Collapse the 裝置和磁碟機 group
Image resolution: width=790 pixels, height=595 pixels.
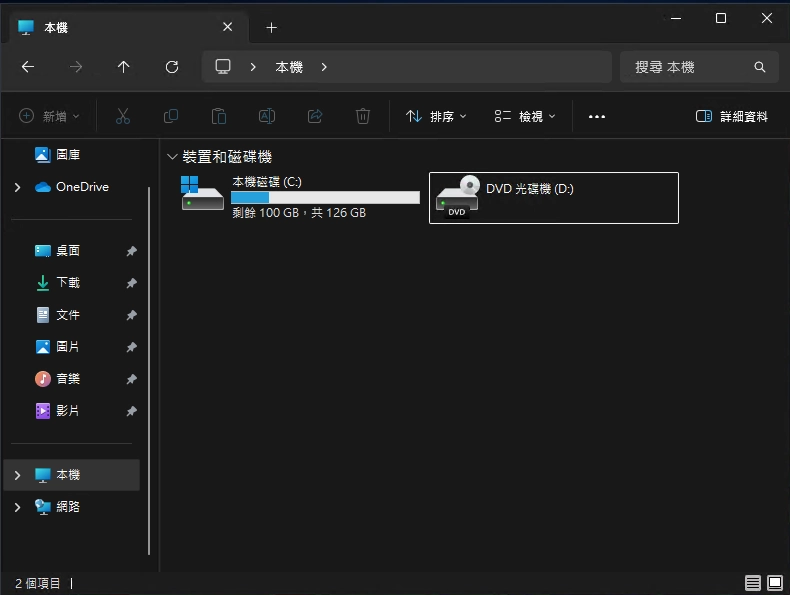tap(172, 157)
